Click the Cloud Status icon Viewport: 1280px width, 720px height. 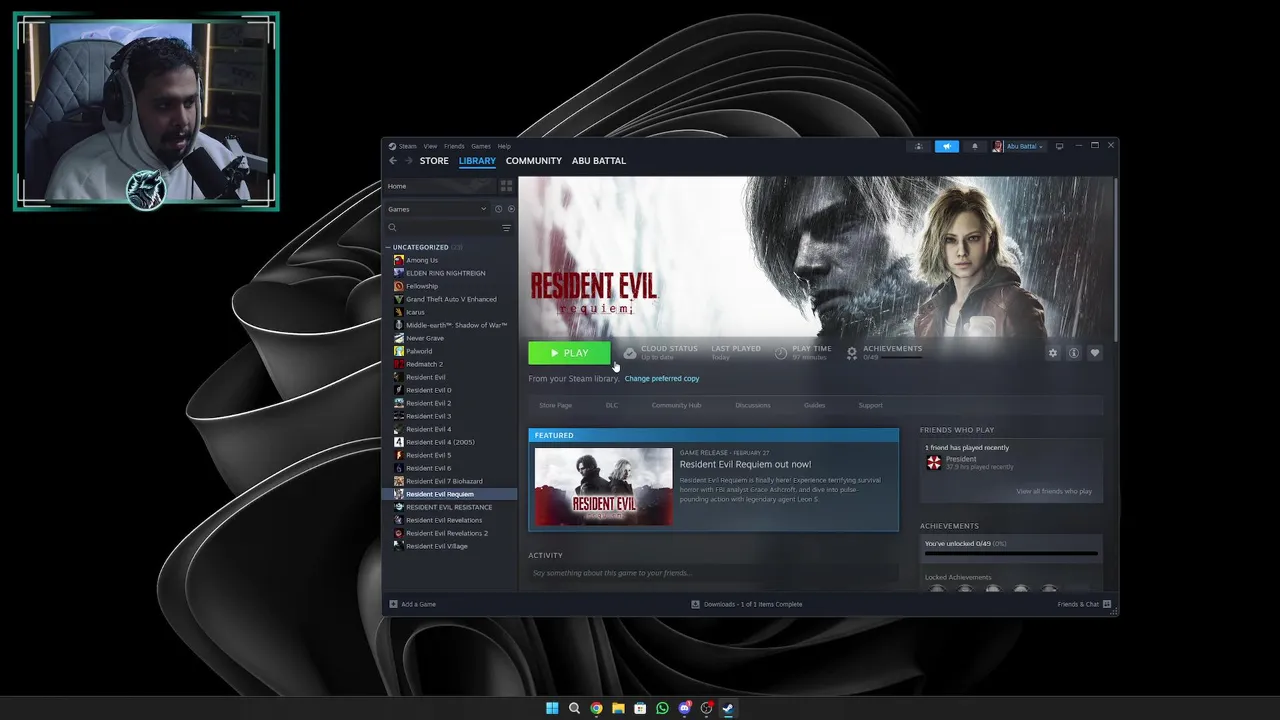point(630,353)
